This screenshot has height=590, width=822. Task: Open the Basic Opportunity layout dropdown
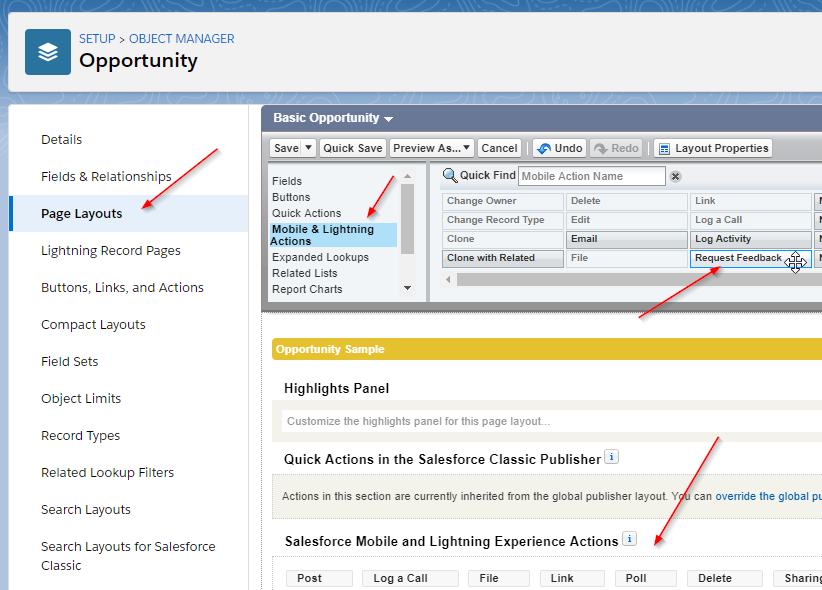click(x=388, y=119)
